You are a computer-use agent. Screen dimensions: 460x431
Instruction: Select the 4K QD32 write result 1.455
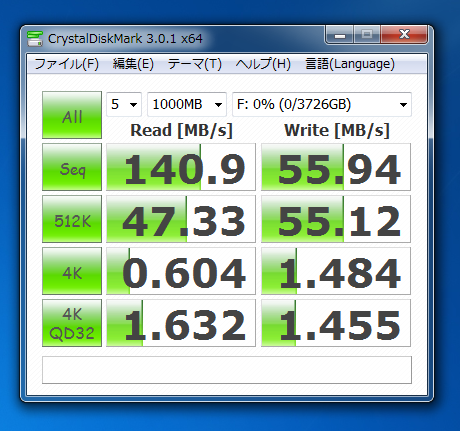pos(336,323)
